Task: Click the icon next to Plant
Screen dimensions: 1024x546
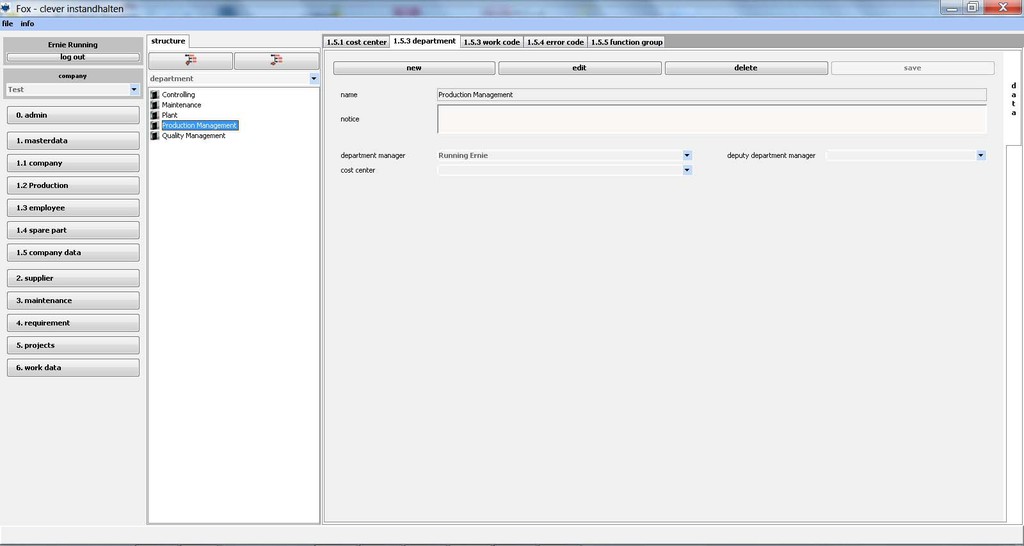Action: point(155,115)
